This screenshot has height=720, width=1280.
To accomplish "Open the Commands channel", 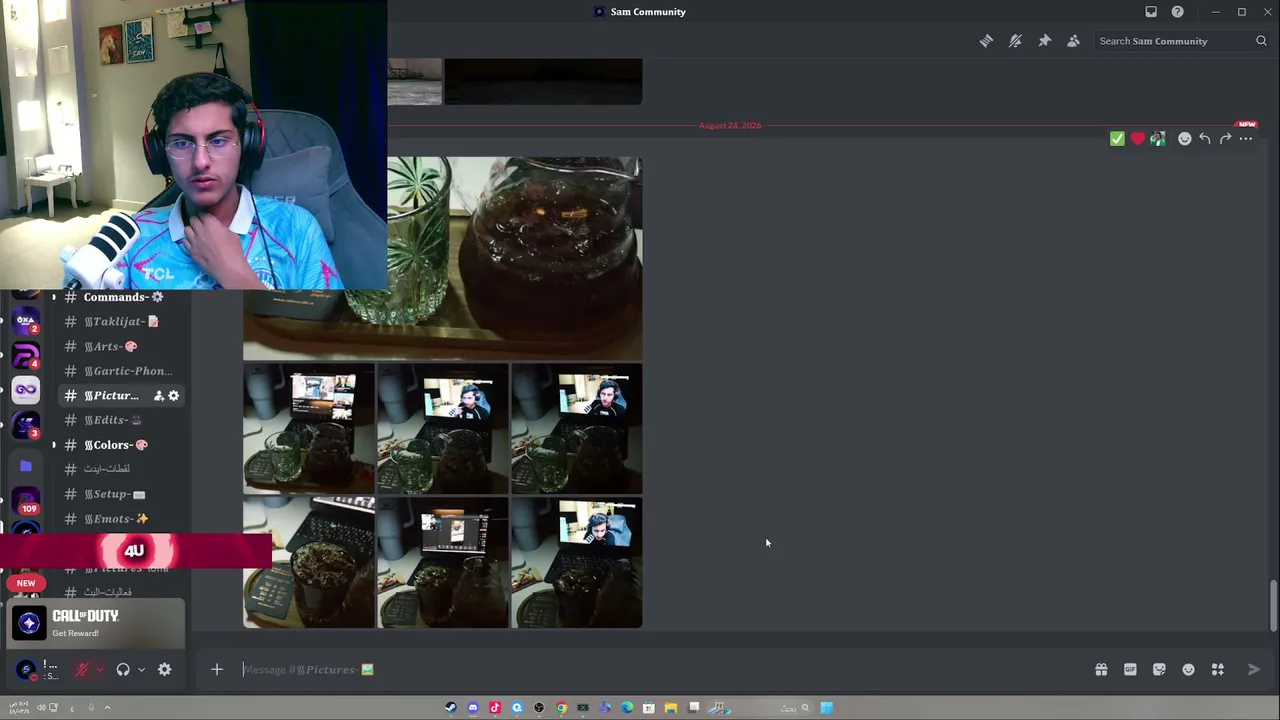I will tap(122, 297).
